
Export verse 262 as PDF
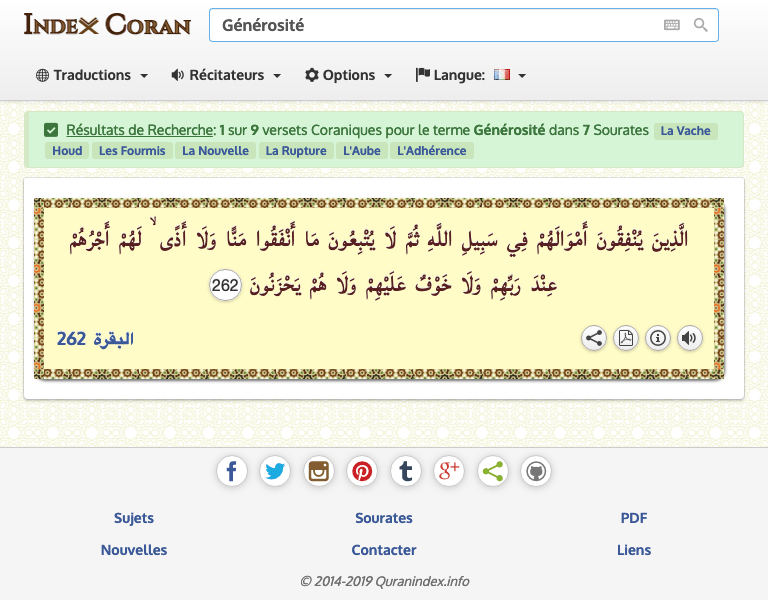click(626, 338)
